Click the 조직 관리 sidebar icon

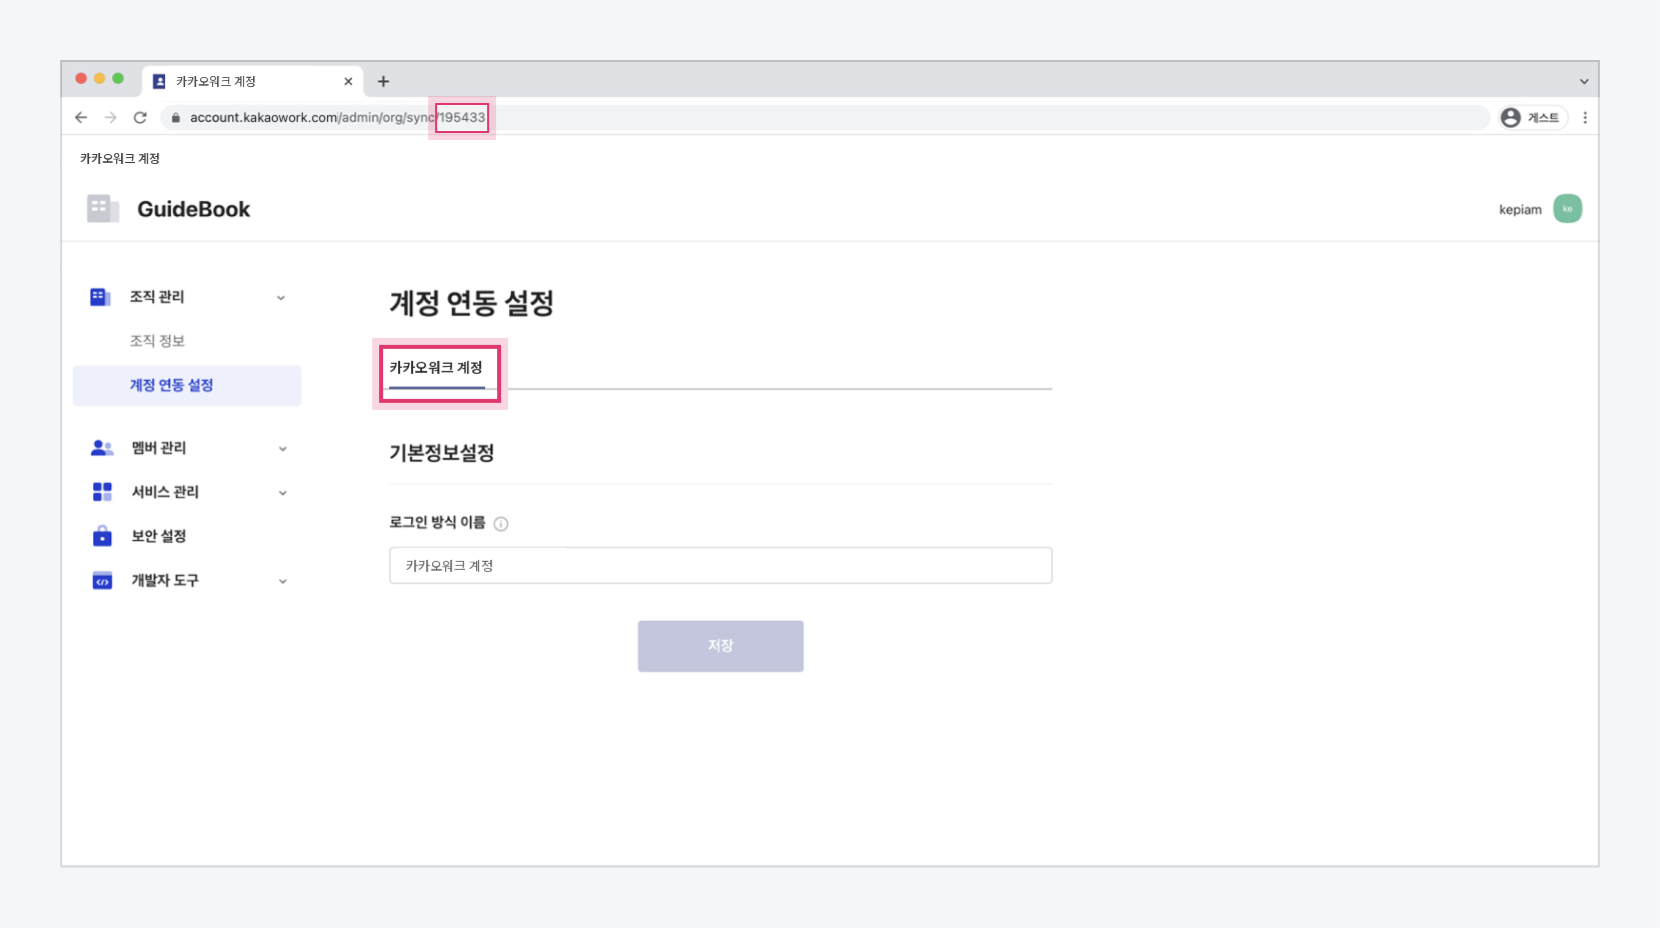click(x=100, y=297)
